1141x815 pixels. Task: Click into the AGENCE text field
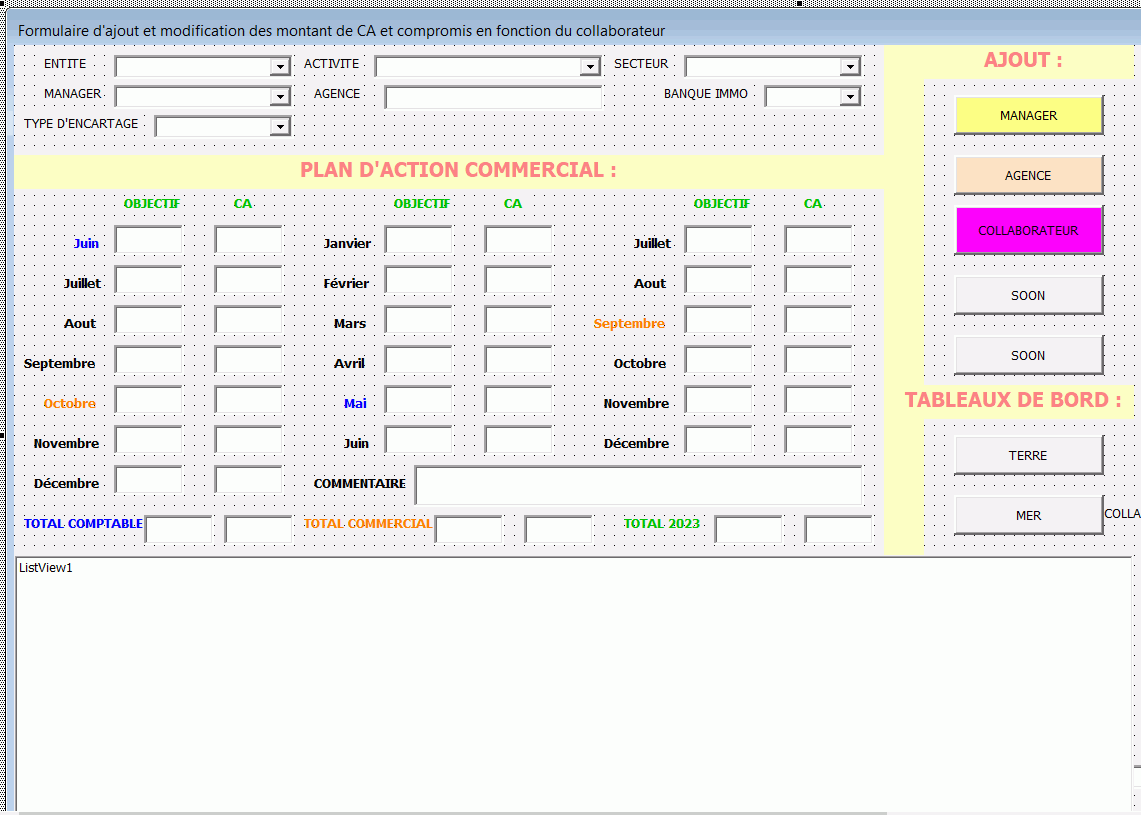coord(493,97)
